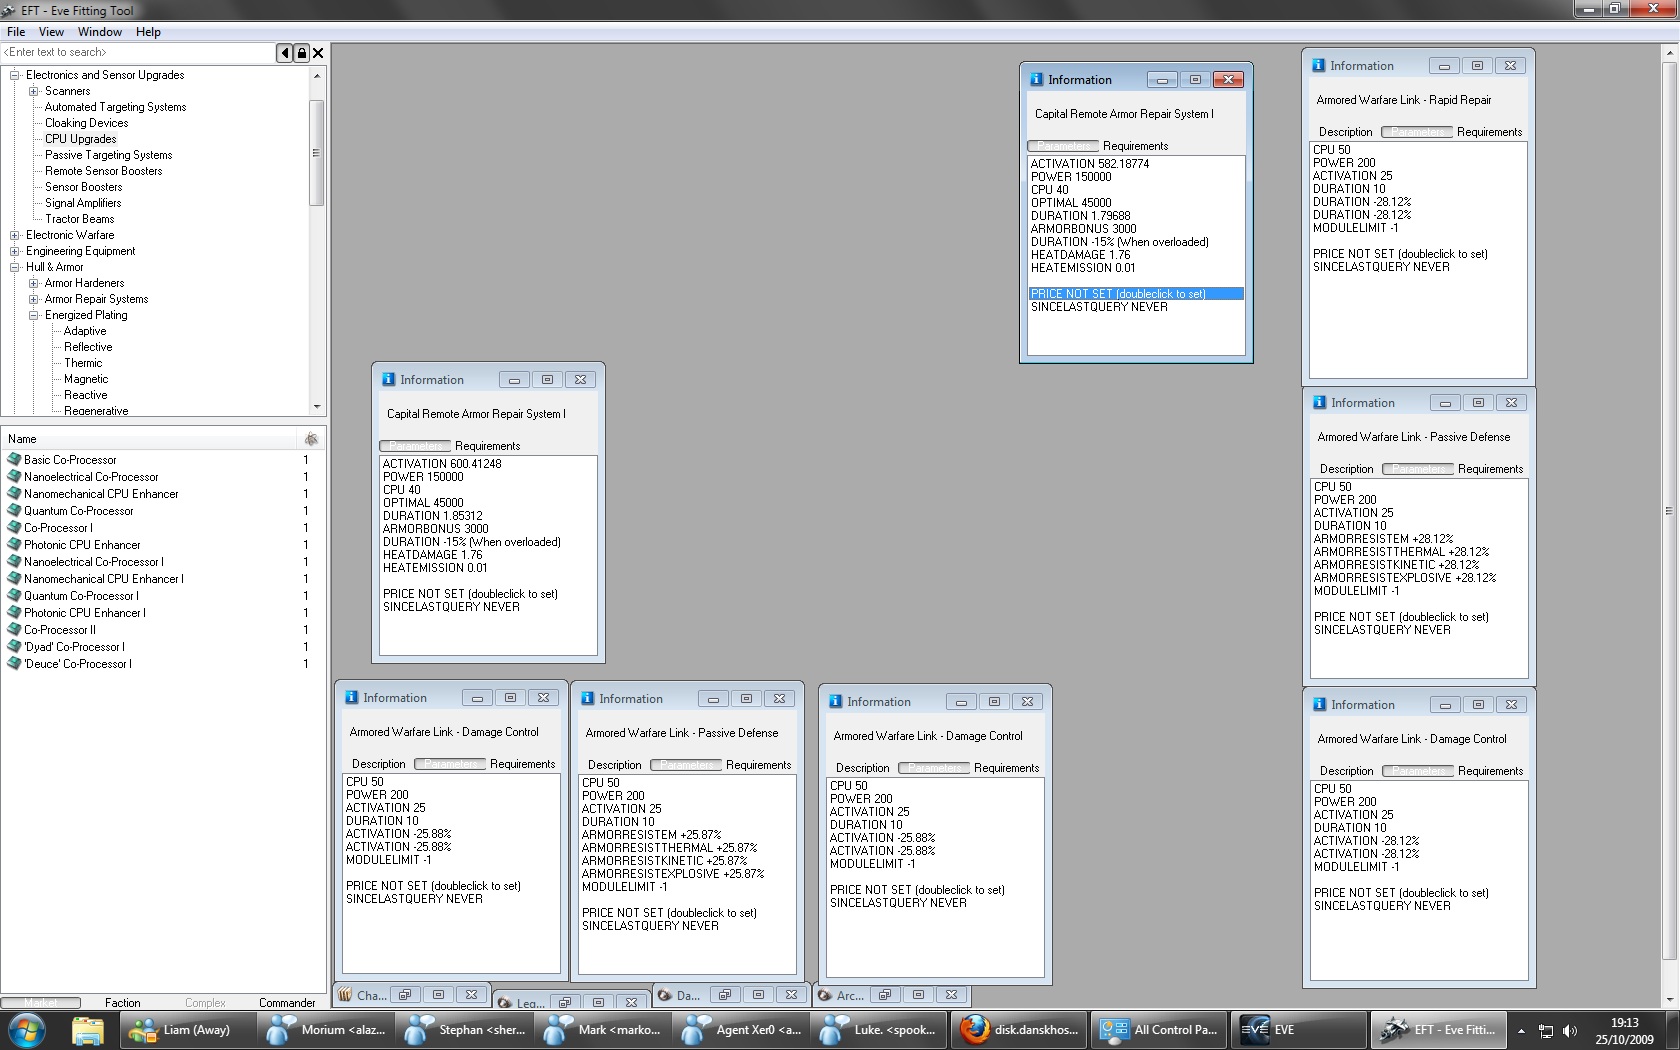Click the 'ACTIVATION 600.41248' parameter line
Screen dimensions: 1680x1050
coord(442,464)
